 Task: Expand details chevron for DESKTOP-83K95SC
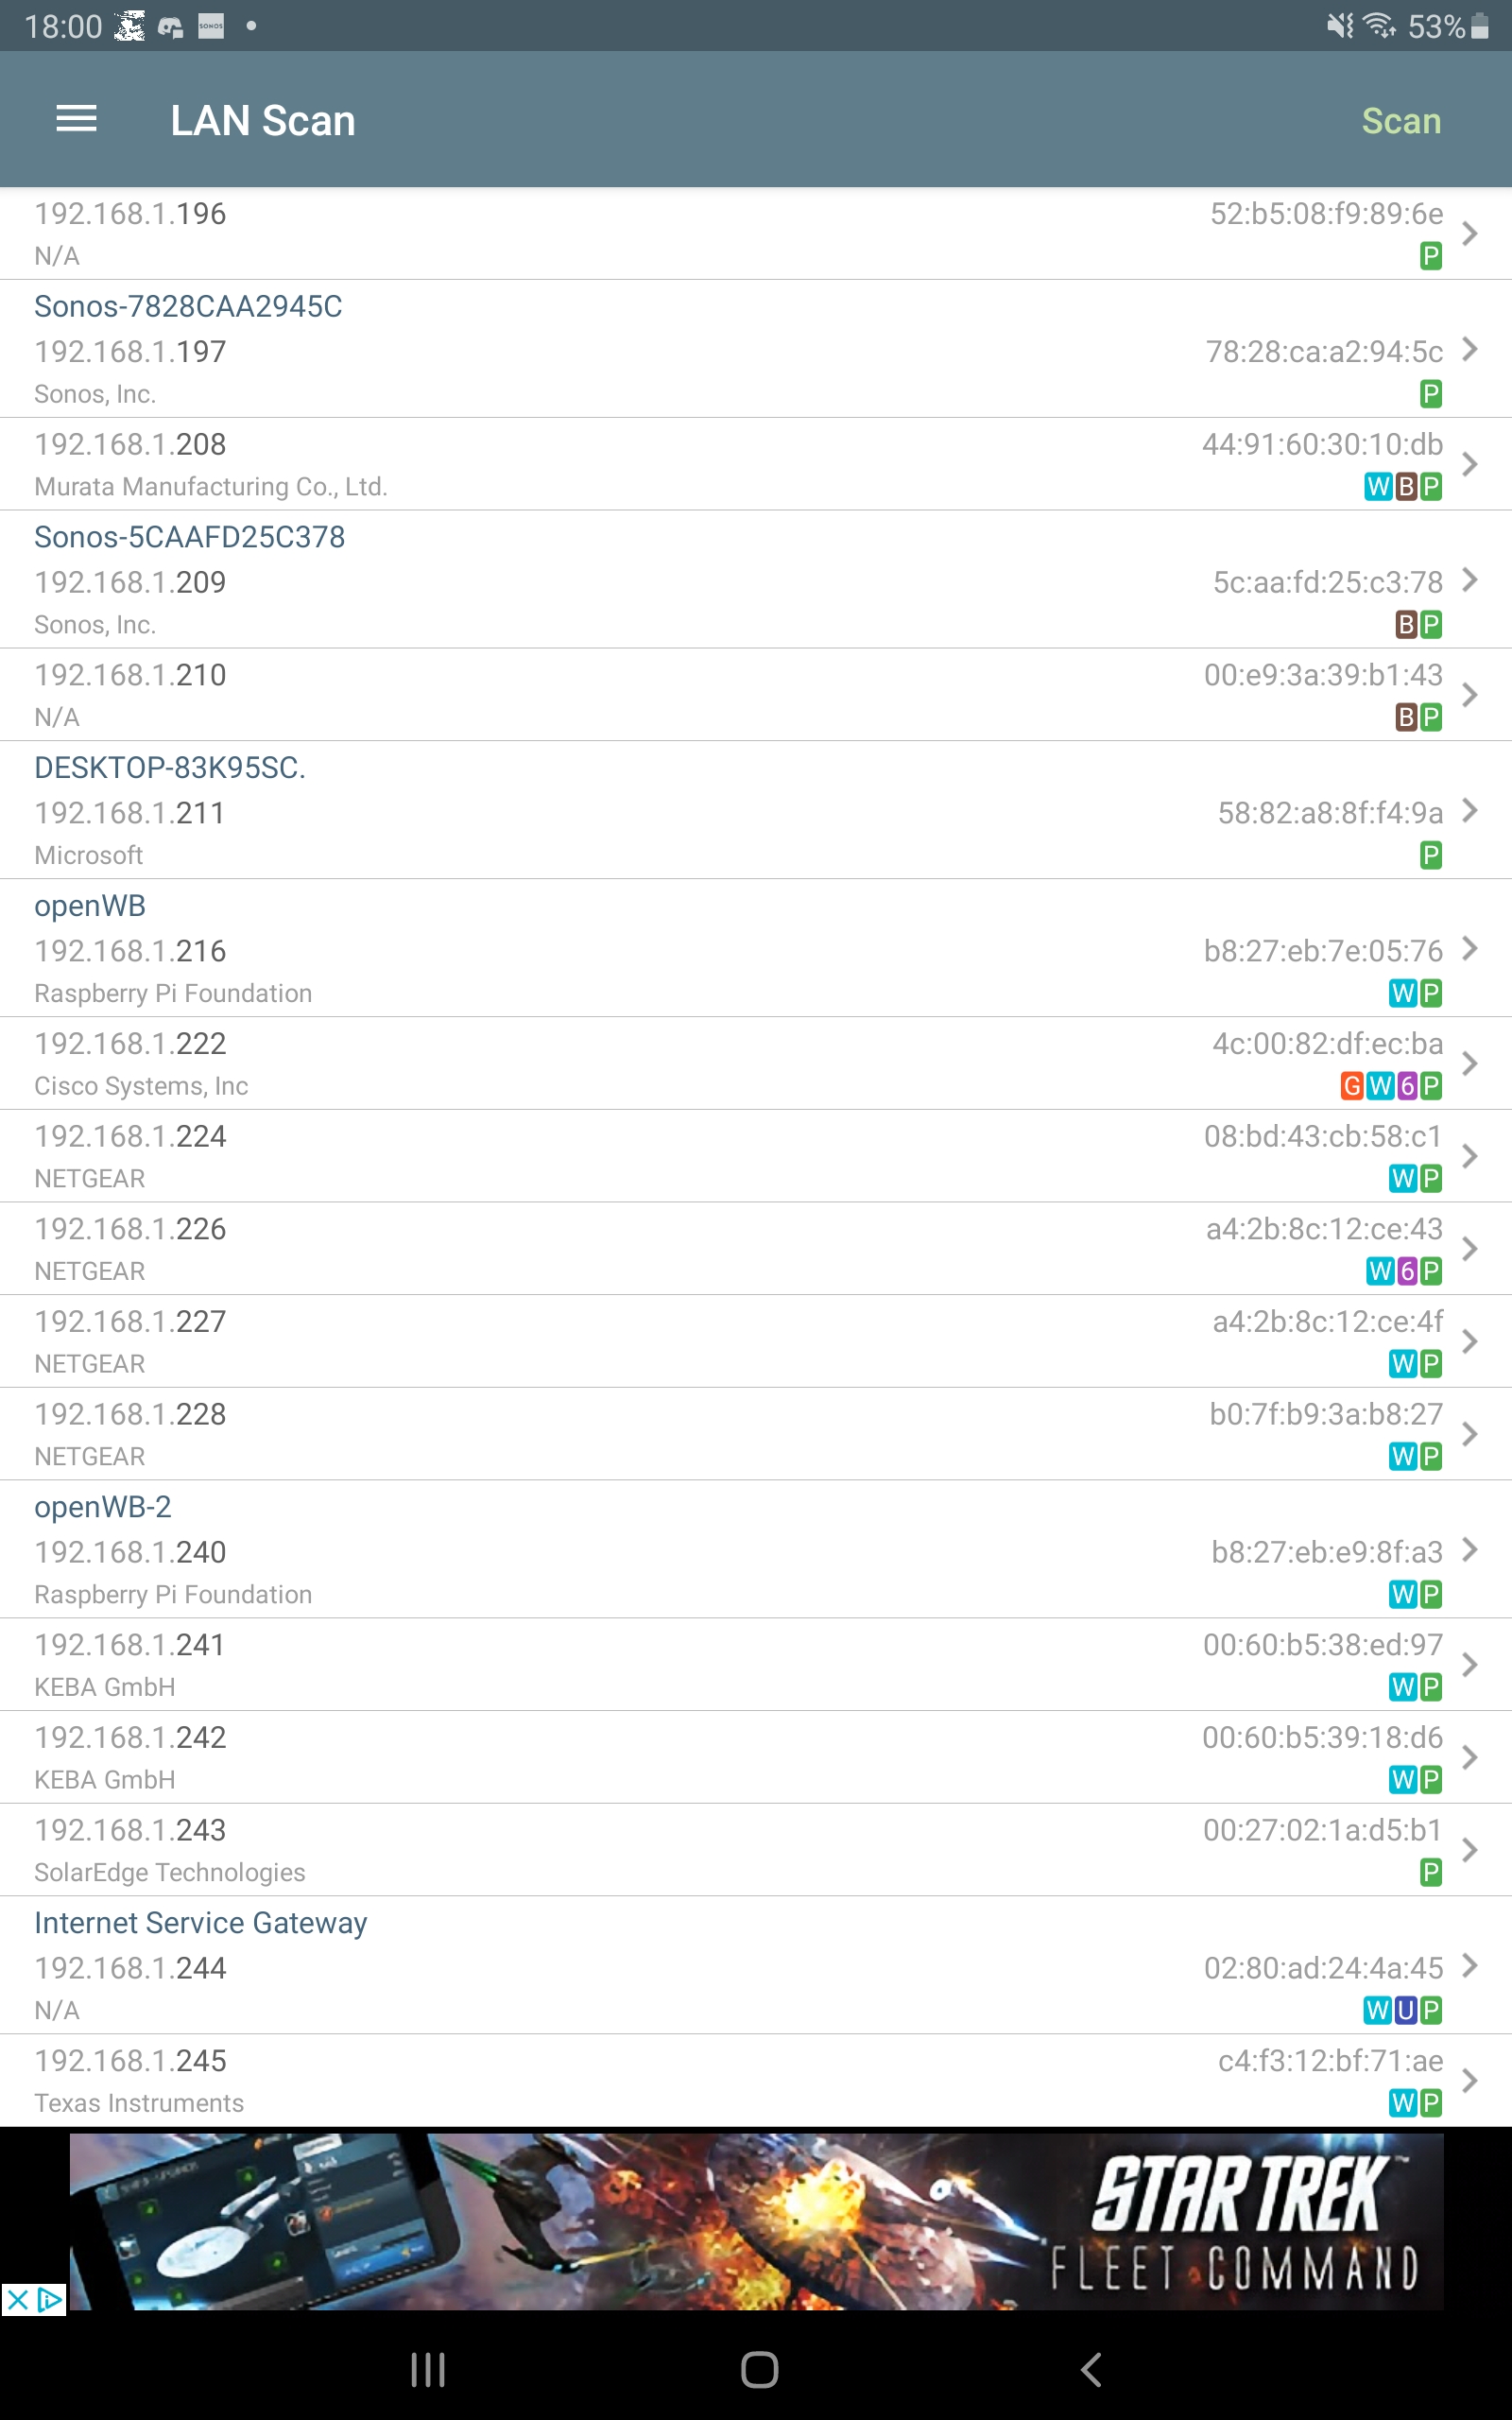point(1469,810)
